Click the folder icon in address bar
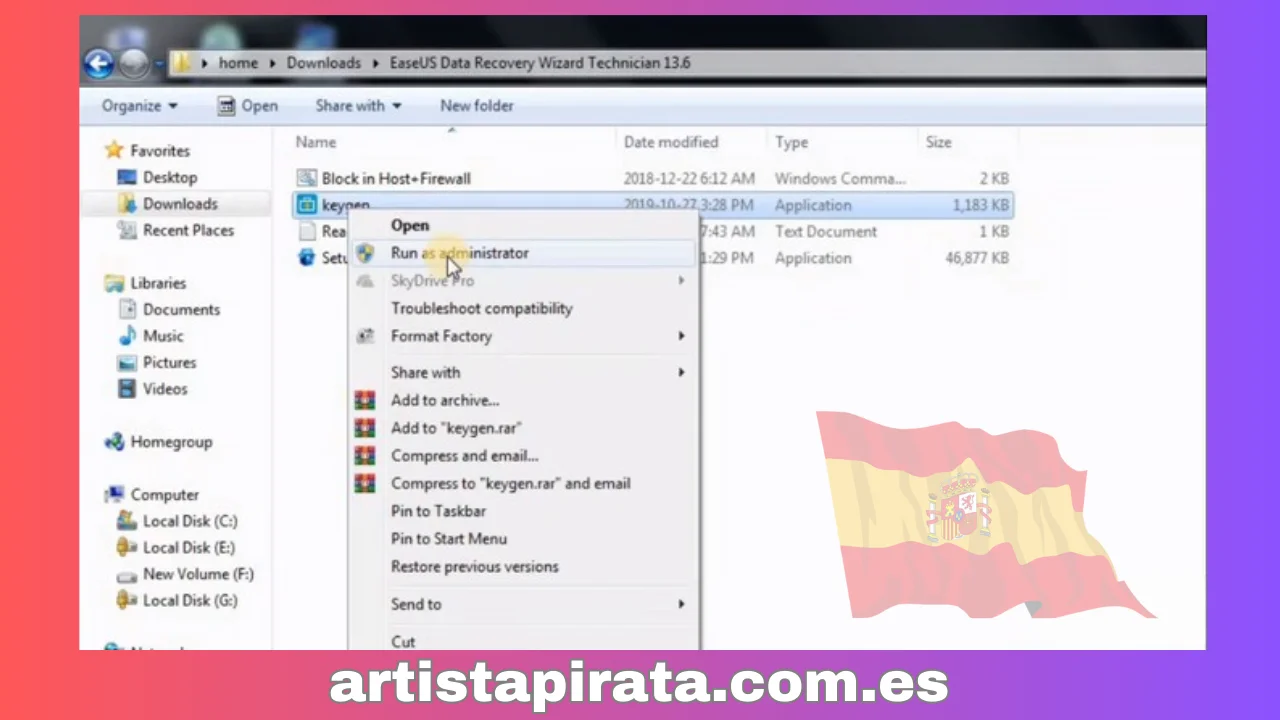The image size is (1280, 720). click(x=181, y=63)
